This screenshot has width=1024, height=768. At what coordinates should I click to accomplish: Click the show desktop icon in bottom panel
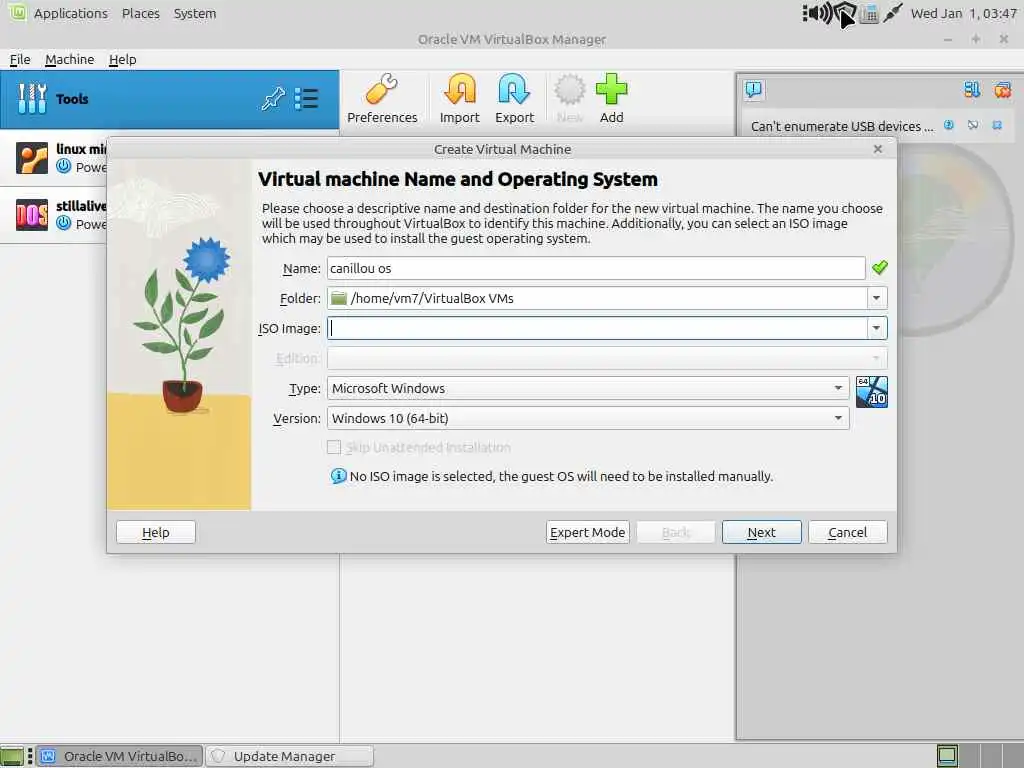[x=12, y=756]
